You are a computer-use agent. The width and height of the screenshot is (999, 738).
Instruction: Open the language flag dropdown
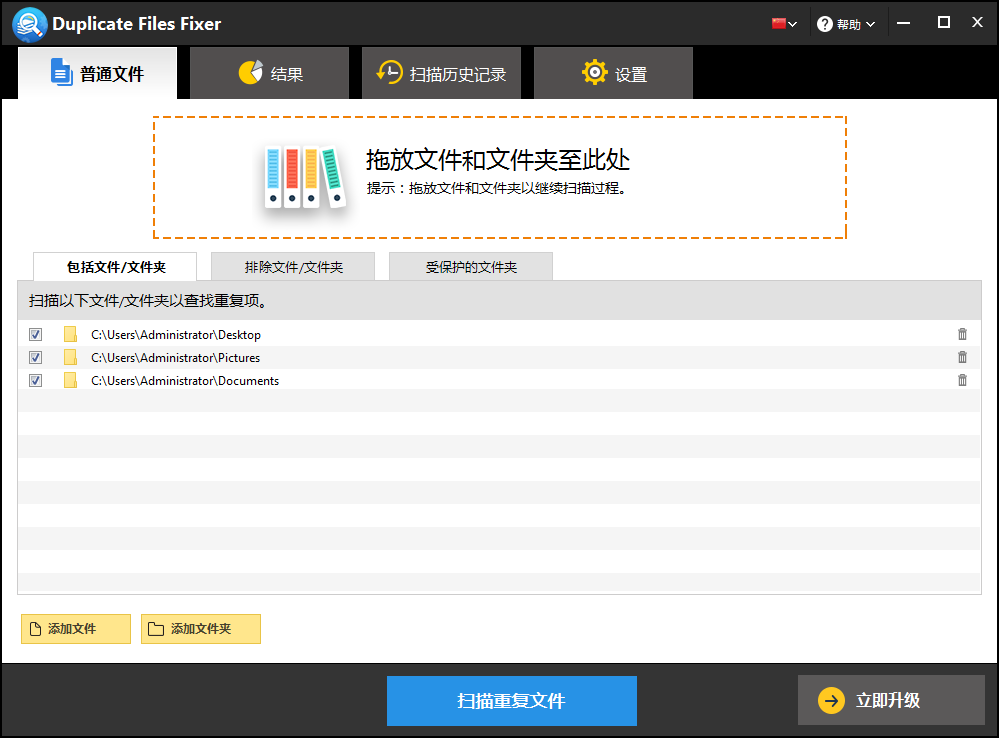pos(784,24)
